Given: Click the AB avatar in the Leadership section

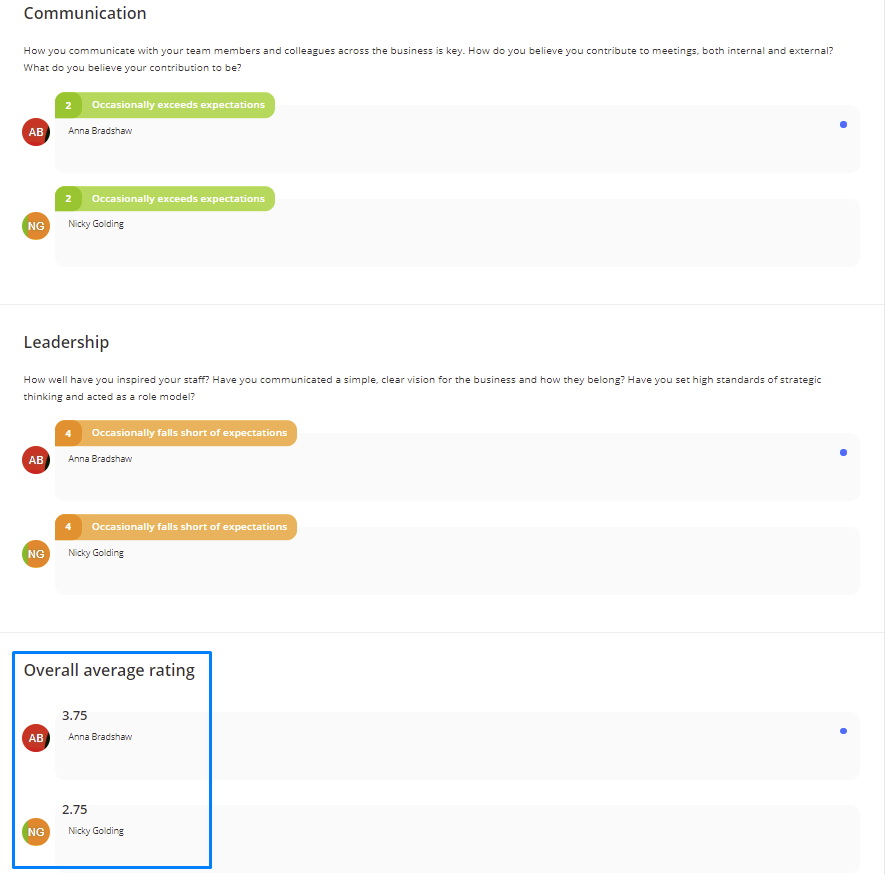Looking at the screenshot, I should 36,460.
